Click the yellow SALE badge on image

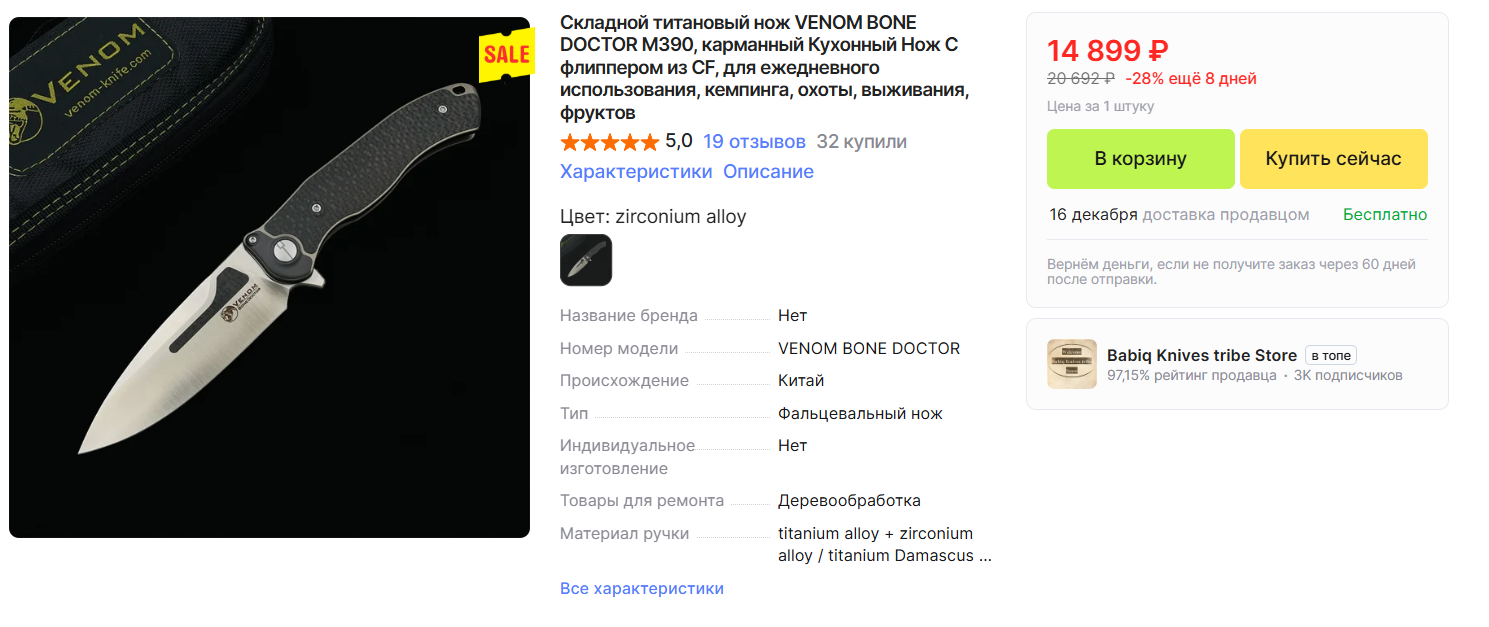click(507, 54)
